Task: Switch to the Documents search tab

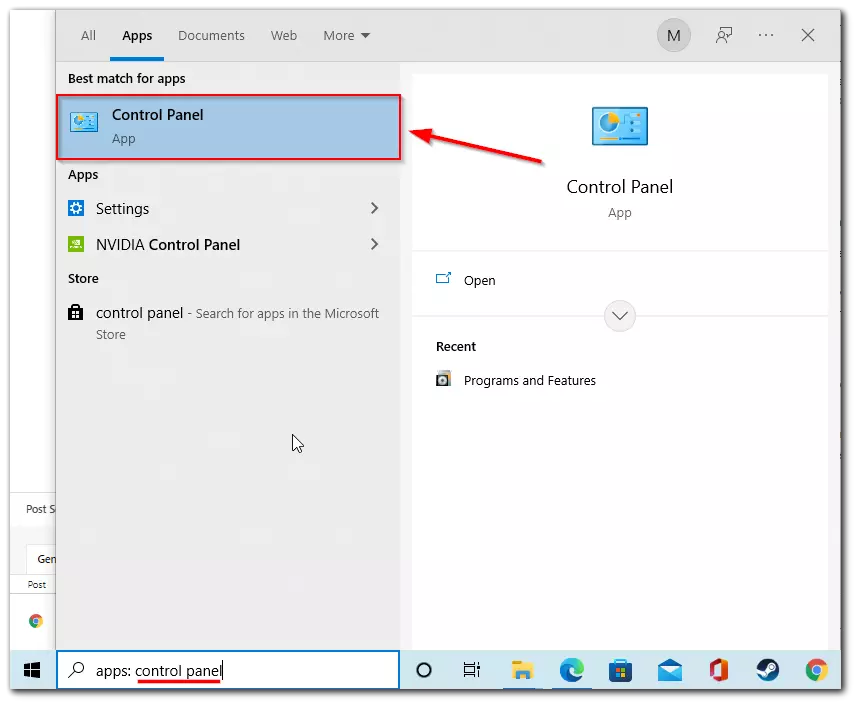Action: coord(211,36)
